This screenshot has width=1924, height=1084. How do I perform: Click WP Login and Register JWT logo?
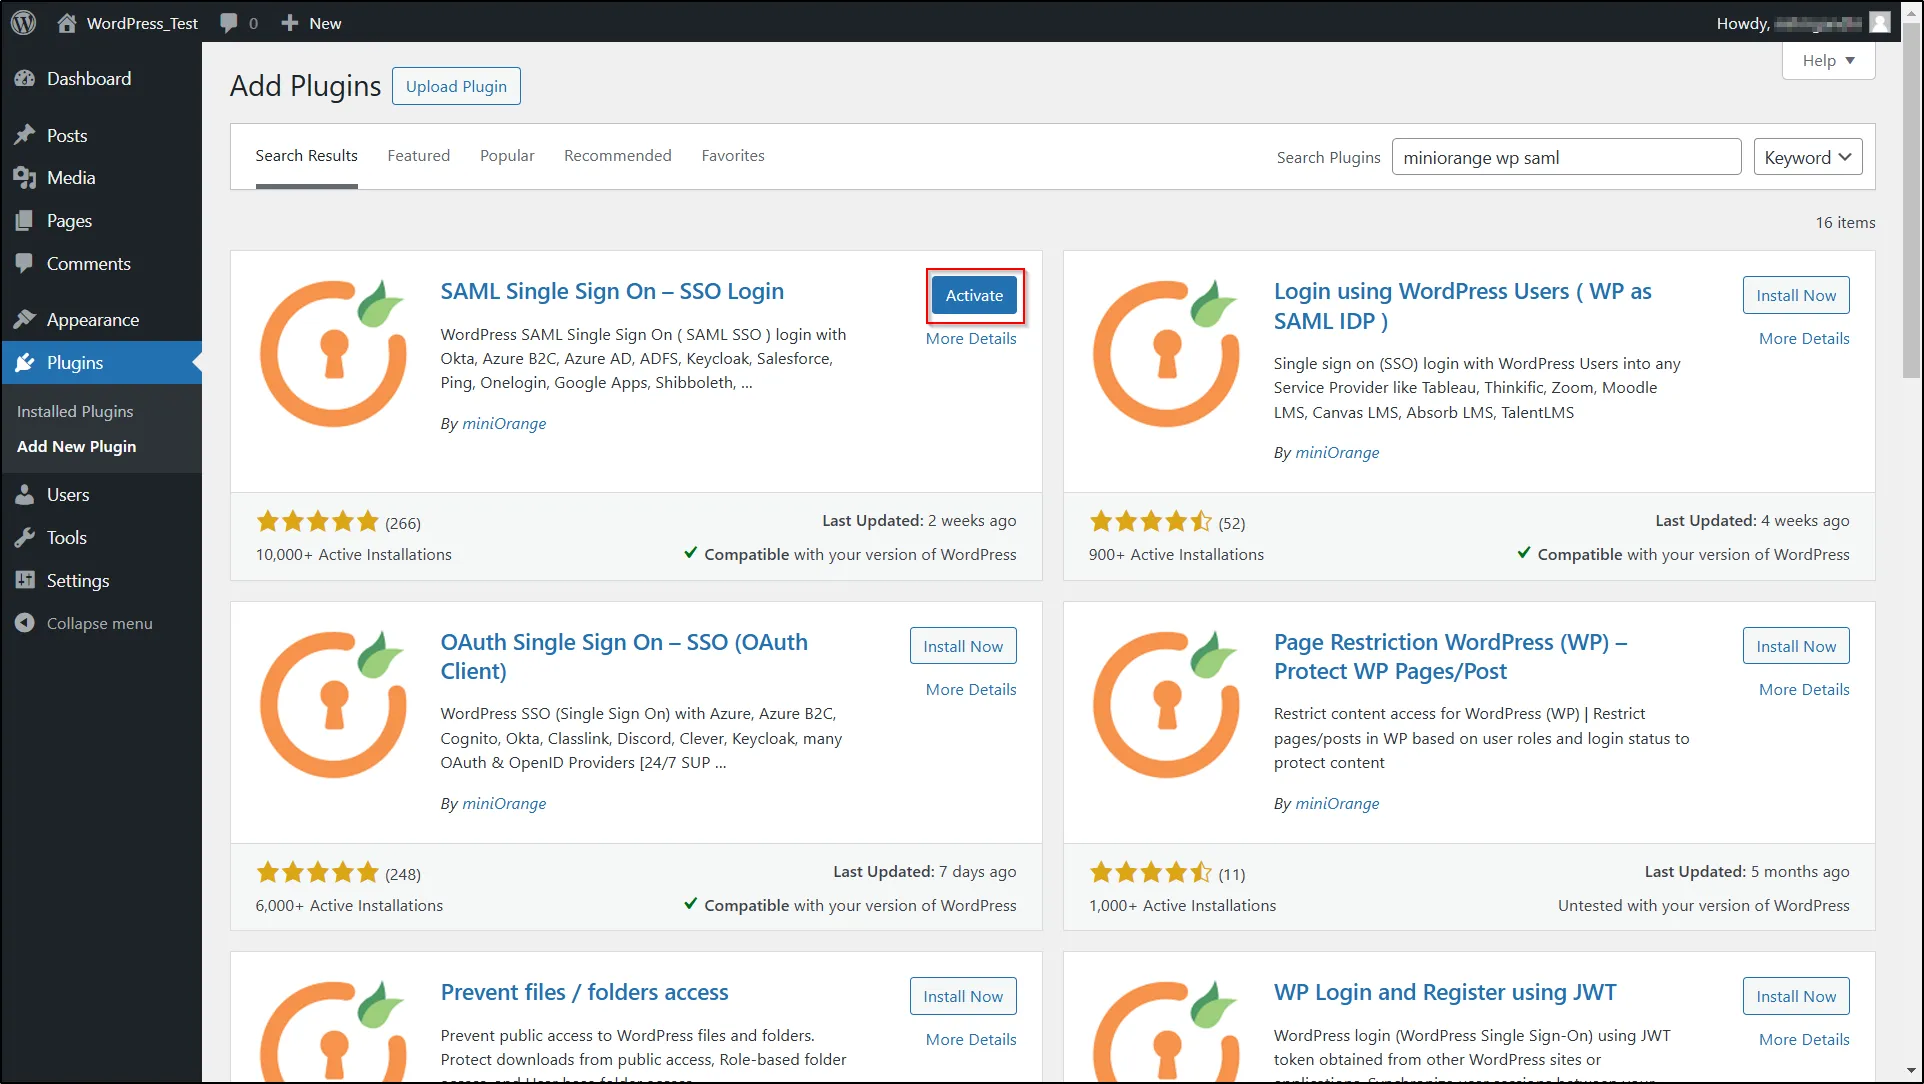(1166, 1030)
